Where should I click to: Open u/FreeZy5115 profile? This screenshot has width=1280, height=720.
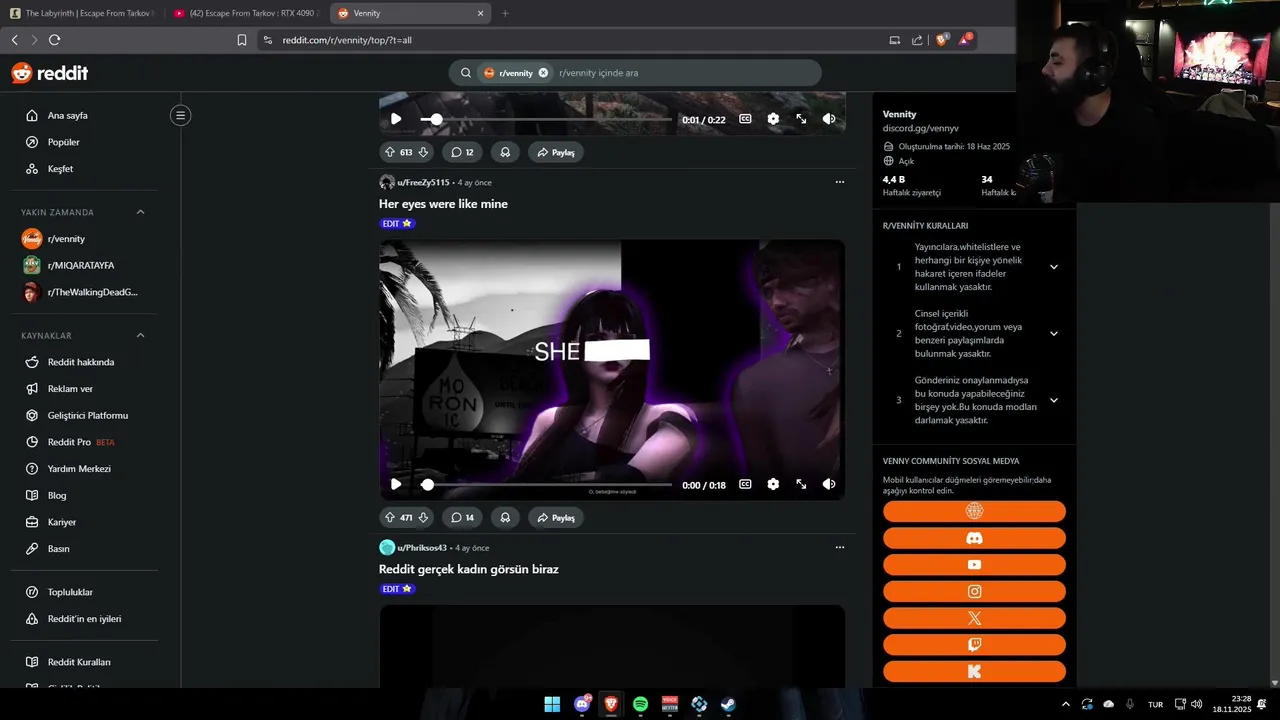tap(423, 182)
